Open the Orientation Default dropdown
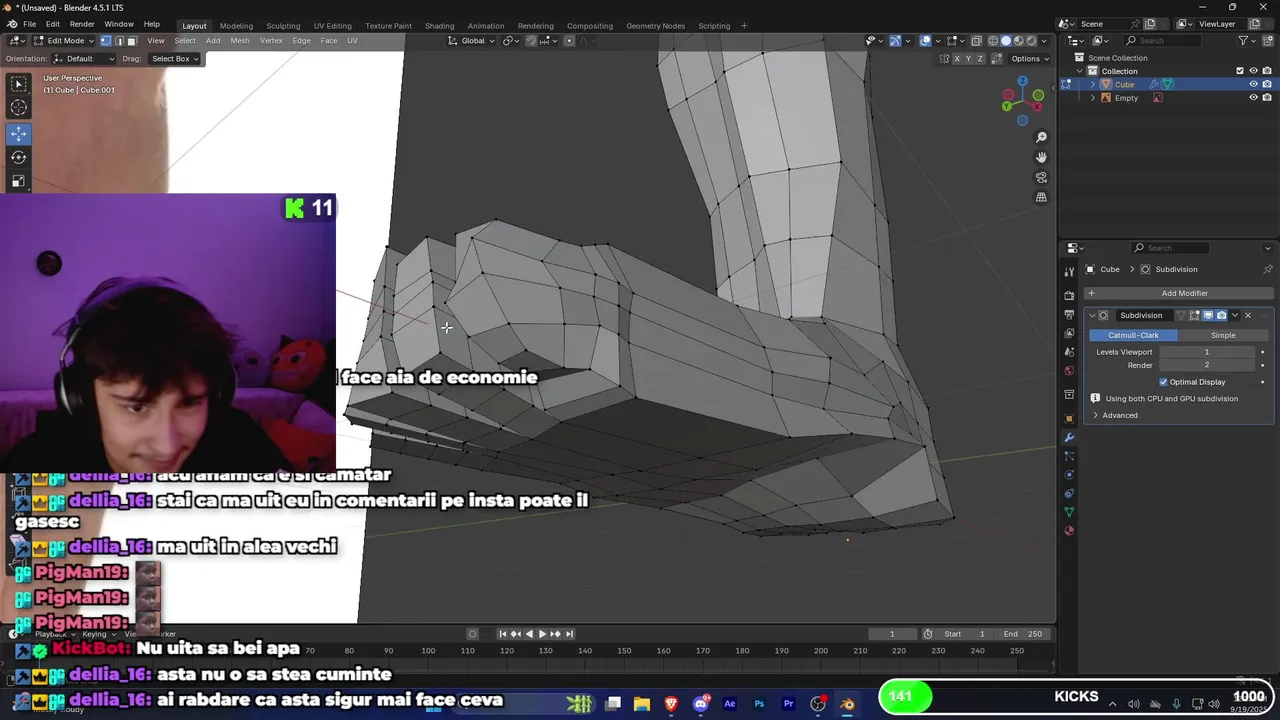 click(84, 59)
